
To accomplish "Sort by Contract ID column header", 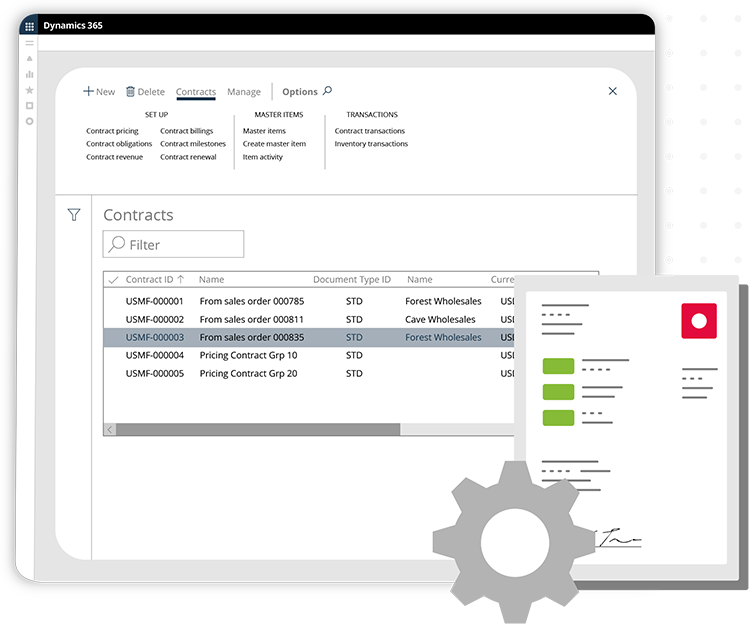I will (154, 280).
